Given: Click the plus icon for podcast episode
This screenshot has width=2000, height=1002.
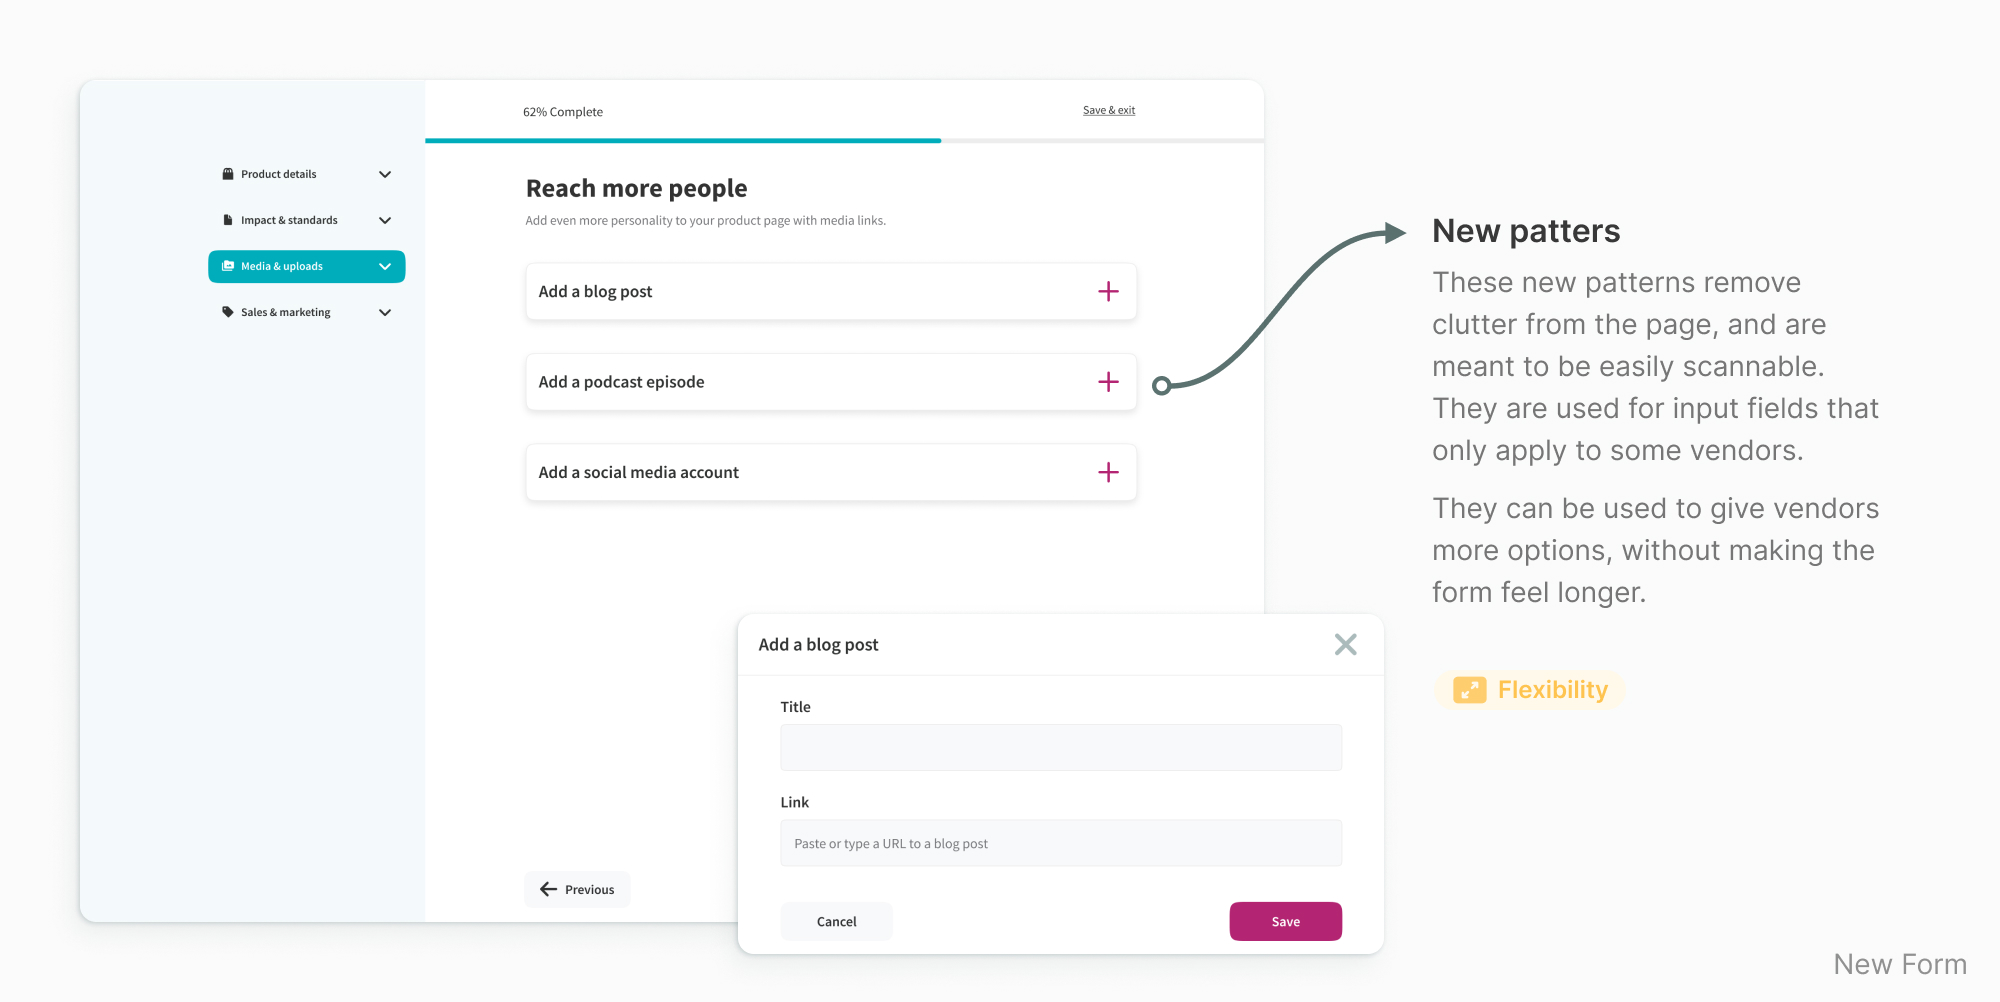Looking at the screenshot, I should pos(1108,382).
